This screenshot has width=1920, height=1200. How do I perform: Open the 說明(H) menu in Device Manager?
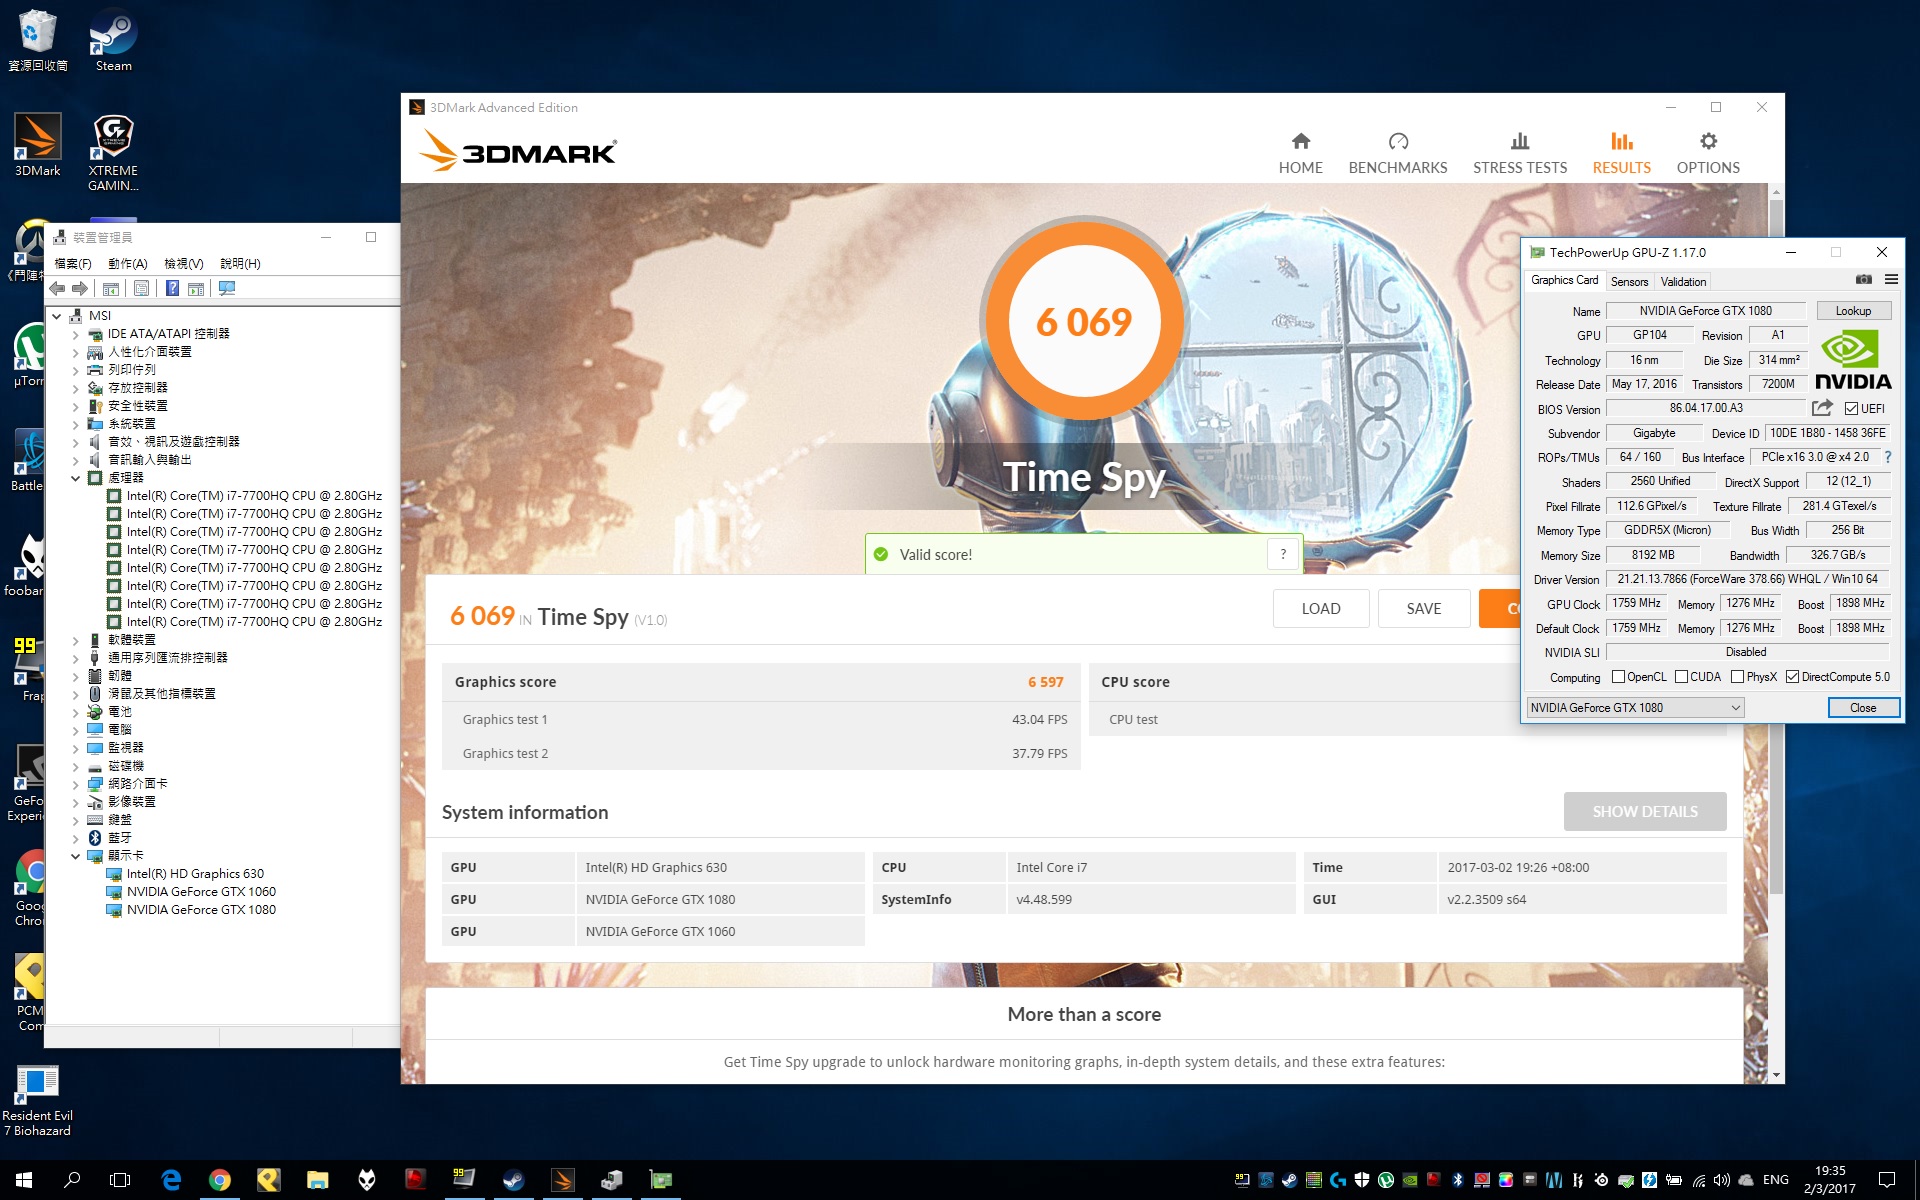tap(240, 264)
